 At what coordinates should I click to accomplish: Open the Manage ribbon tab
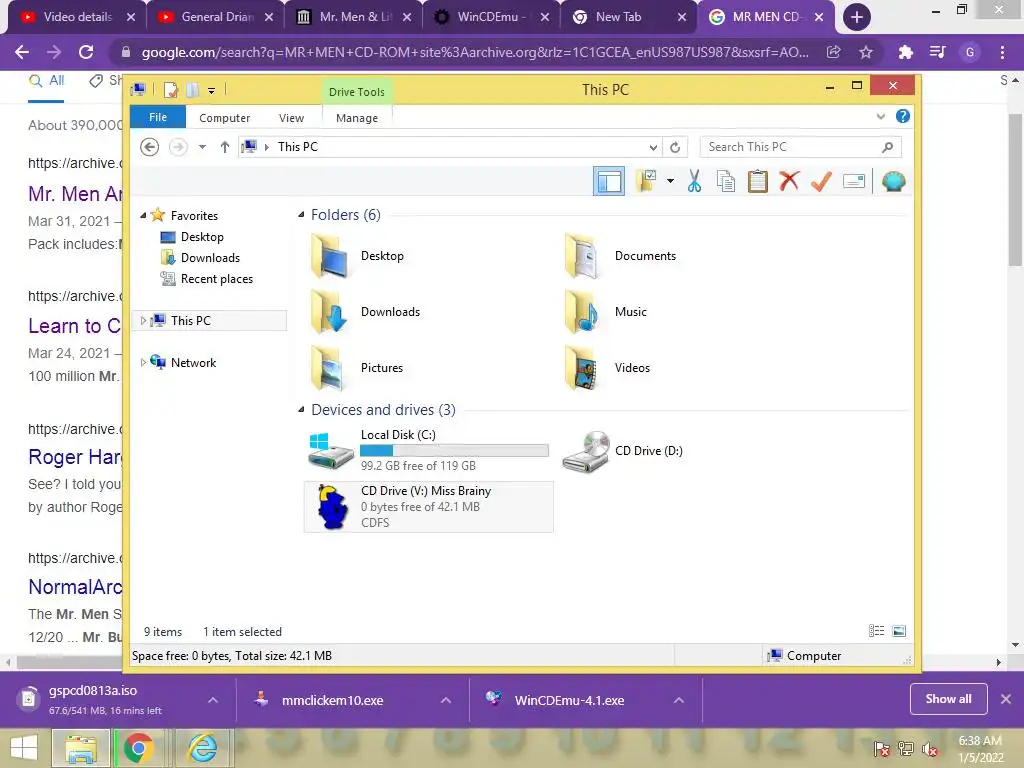(357, 118)
